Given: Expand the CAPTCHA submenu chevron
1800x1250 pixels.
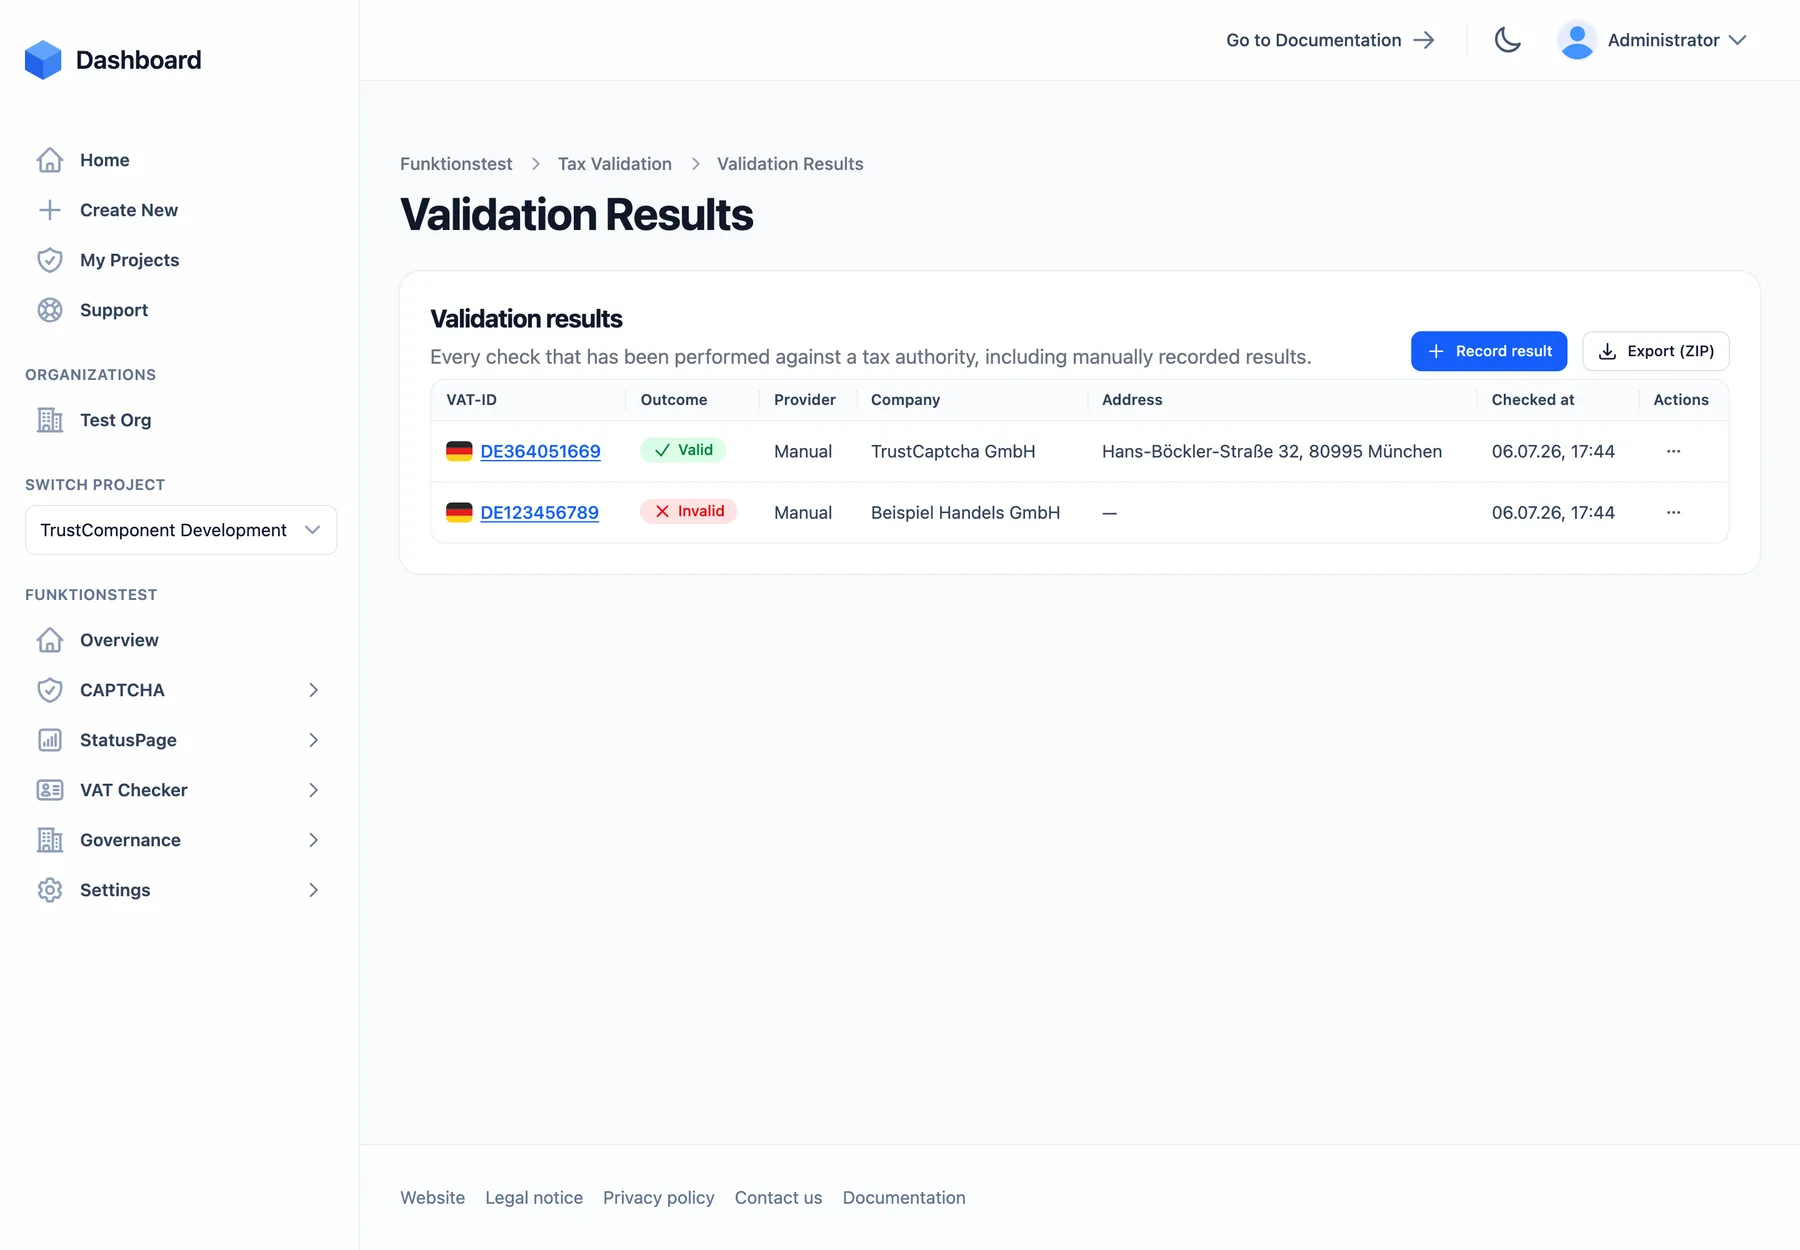Looking at the screenshot, I should [x=314, y=690].
